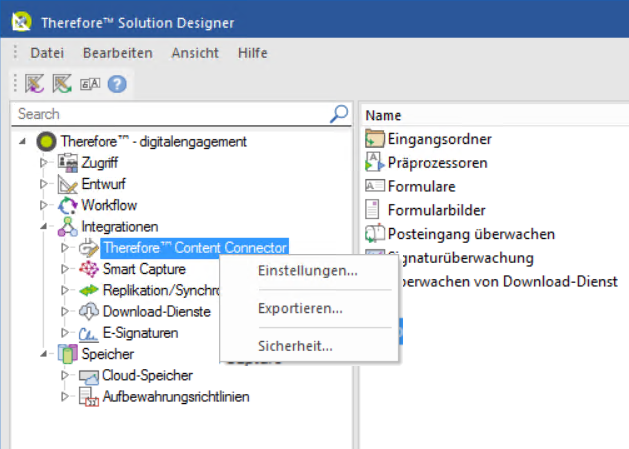Viewport: 629px width, 449px height.
Task: Expand the Aufbewahrungsrichtlinien node
Action: tap(64, 396)
